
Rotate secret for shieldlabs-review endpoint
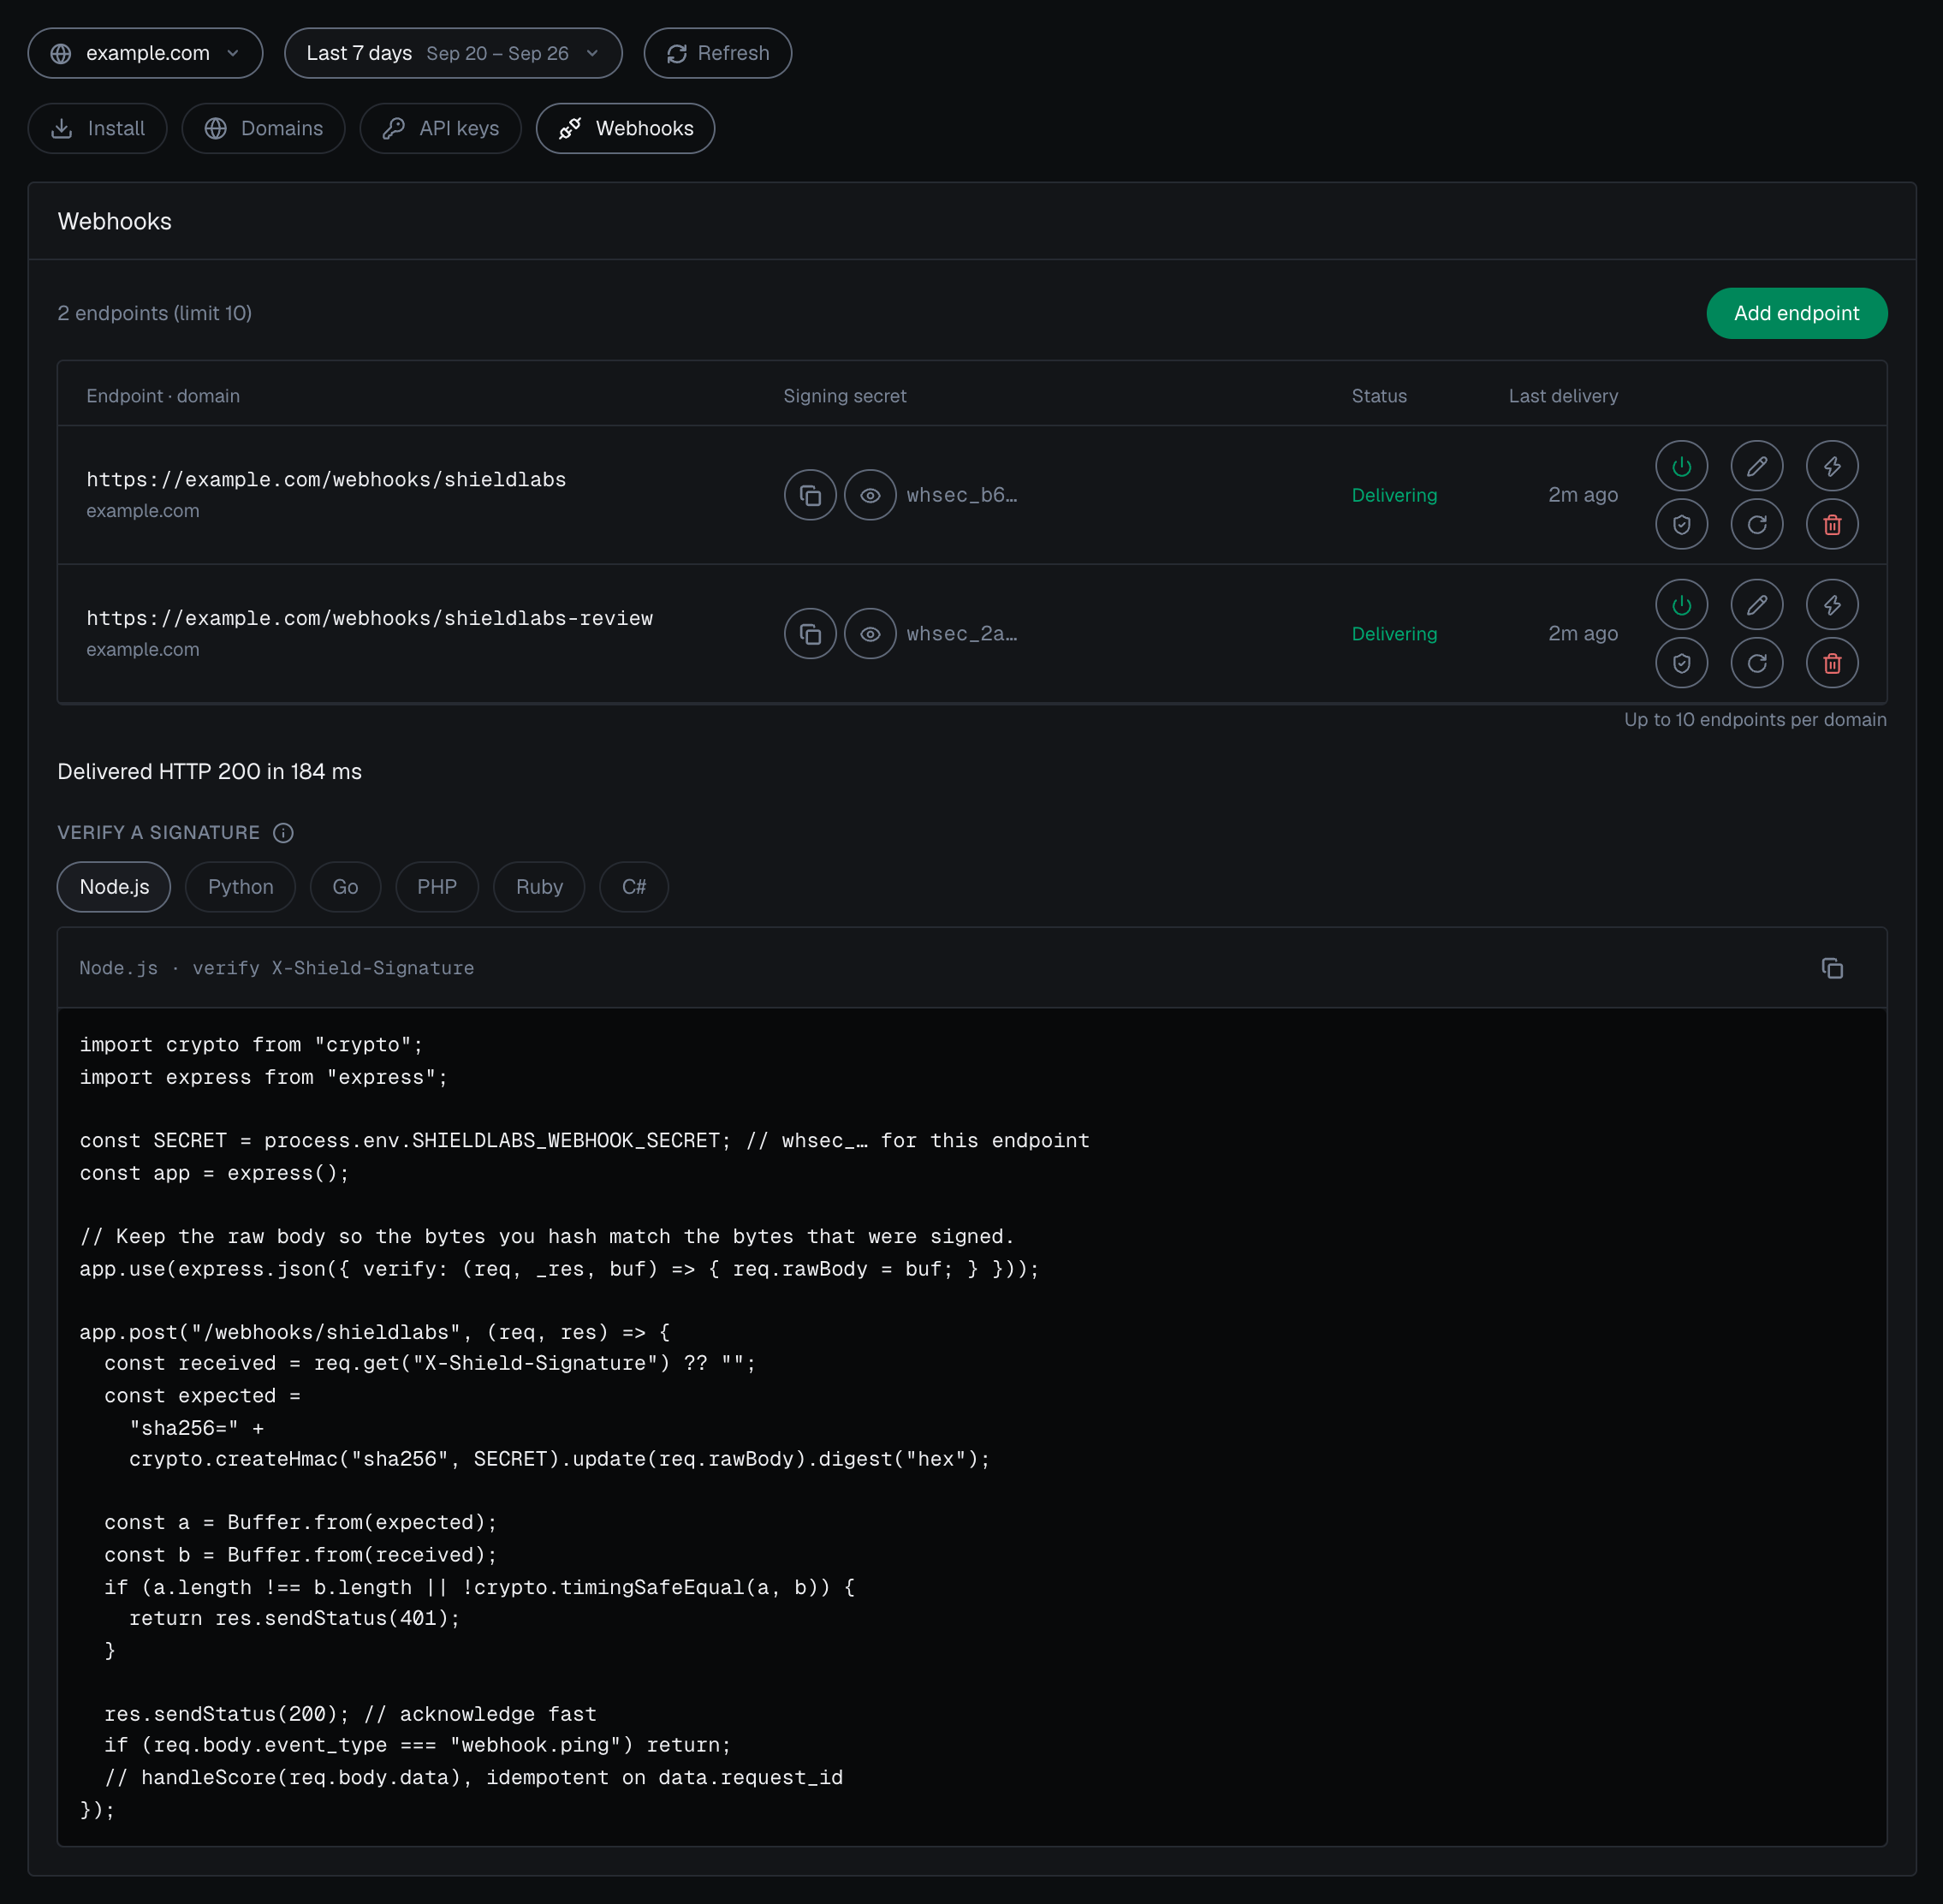click(1757, 663)
